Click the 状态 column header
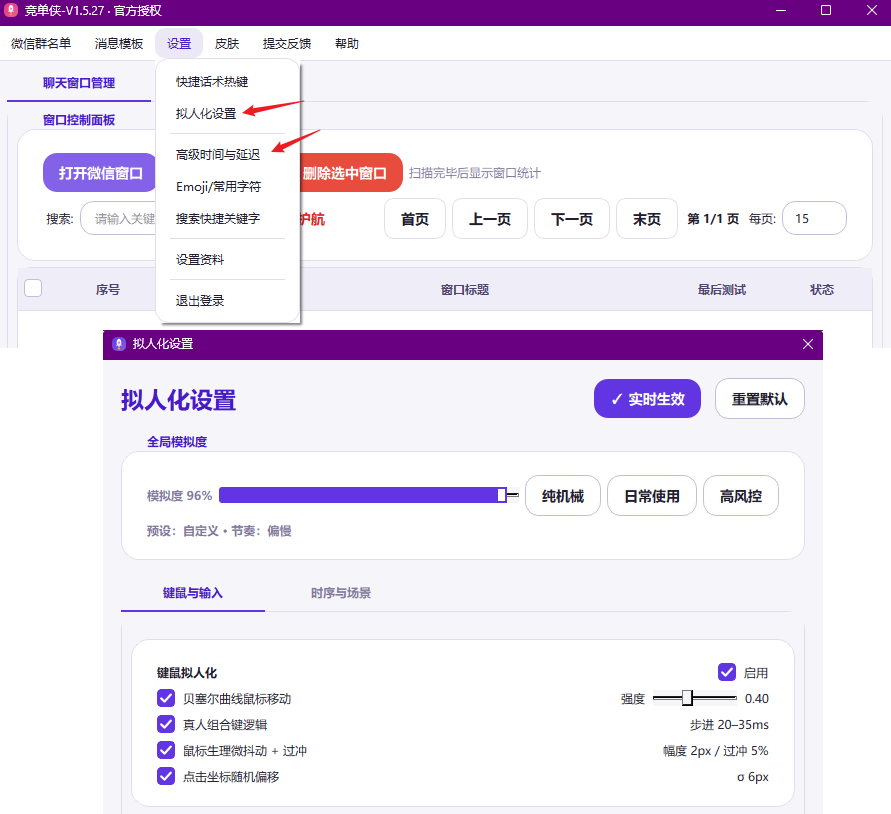 pos(822,290)
